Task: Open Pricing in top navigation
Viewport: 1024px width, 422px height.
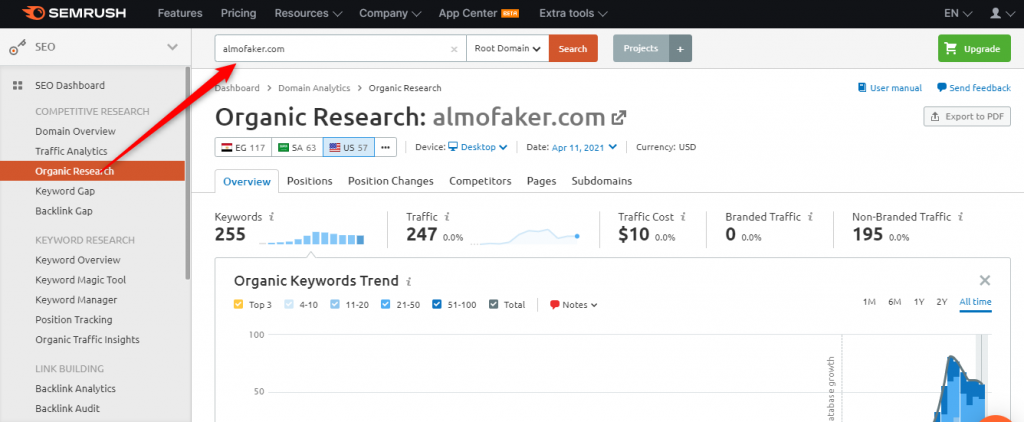Action: [238, 13]
